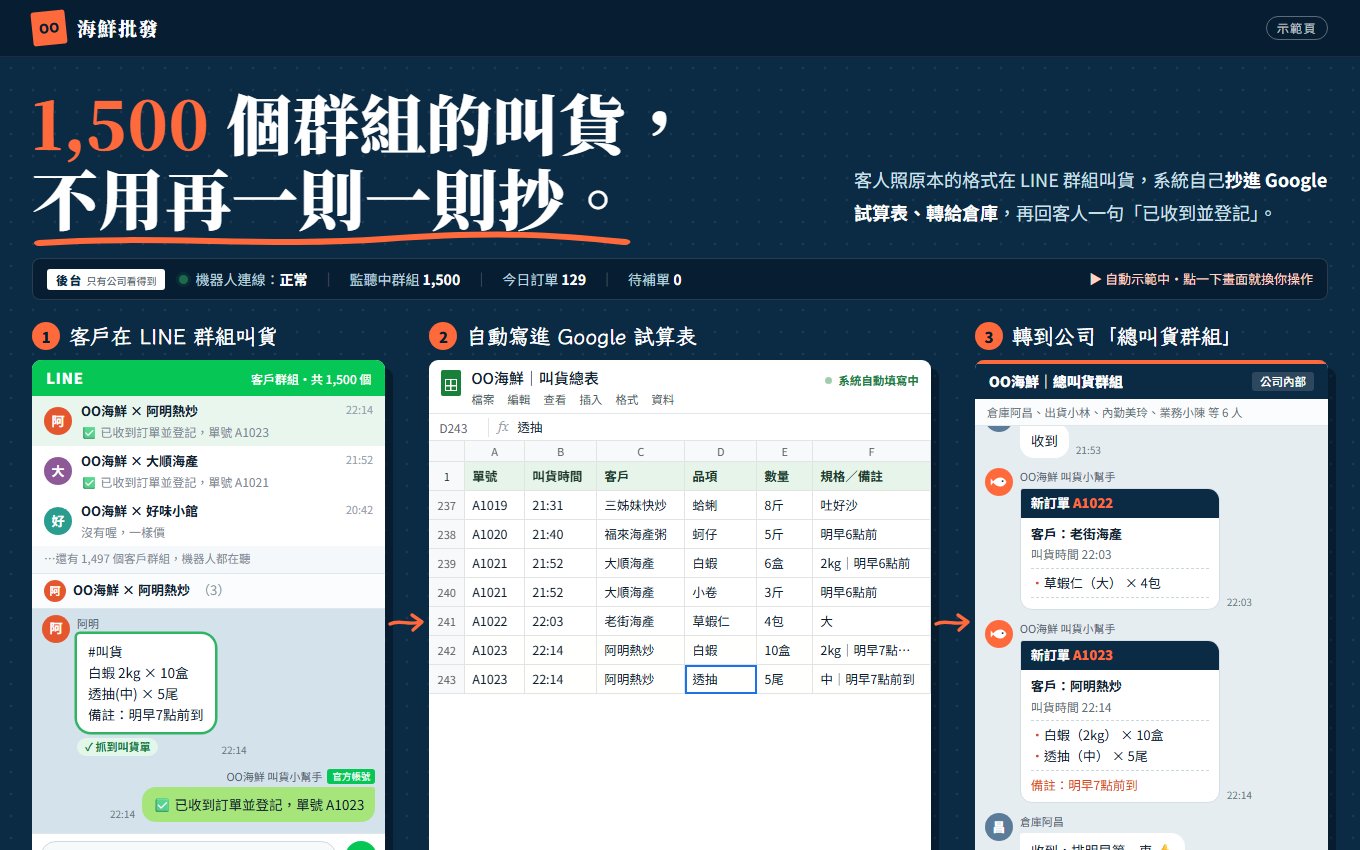Click the 規格／備註 header cell
Viewport: 1360px width, 850px height.
click(871, 476)
